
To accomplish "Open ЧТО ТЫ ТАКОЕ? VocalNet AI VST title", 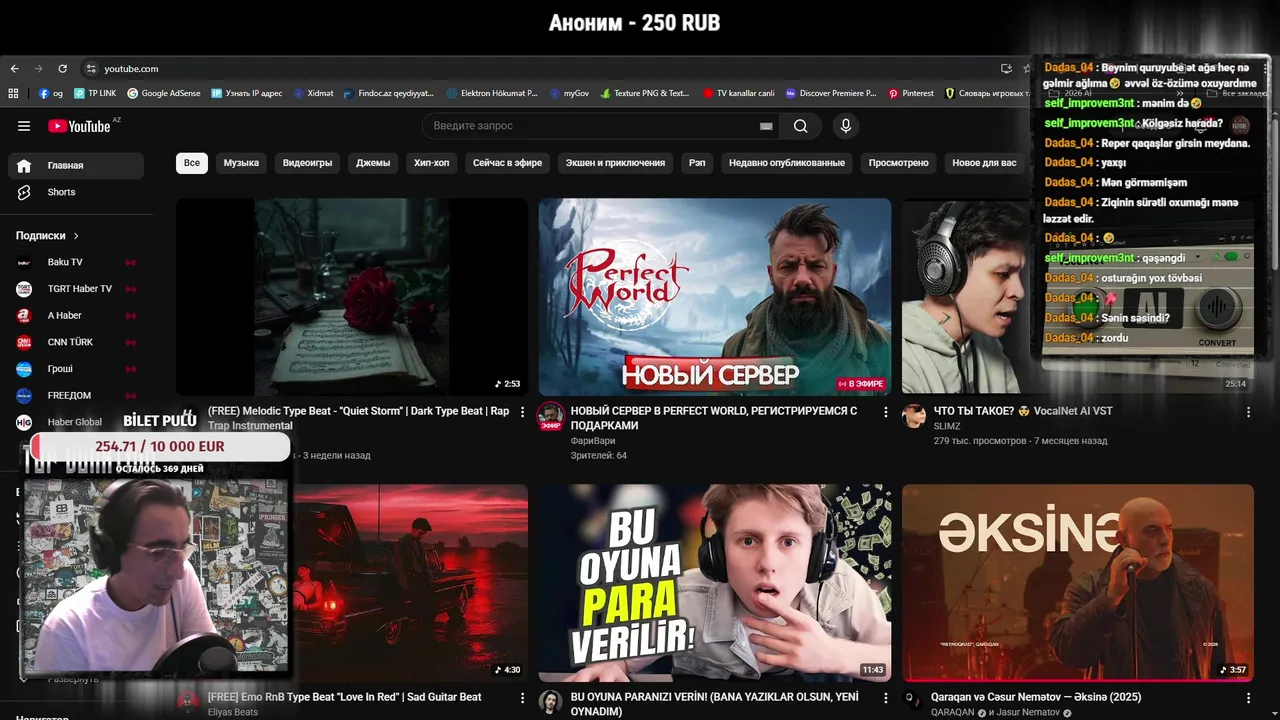I will click(x=1023, y=411).
